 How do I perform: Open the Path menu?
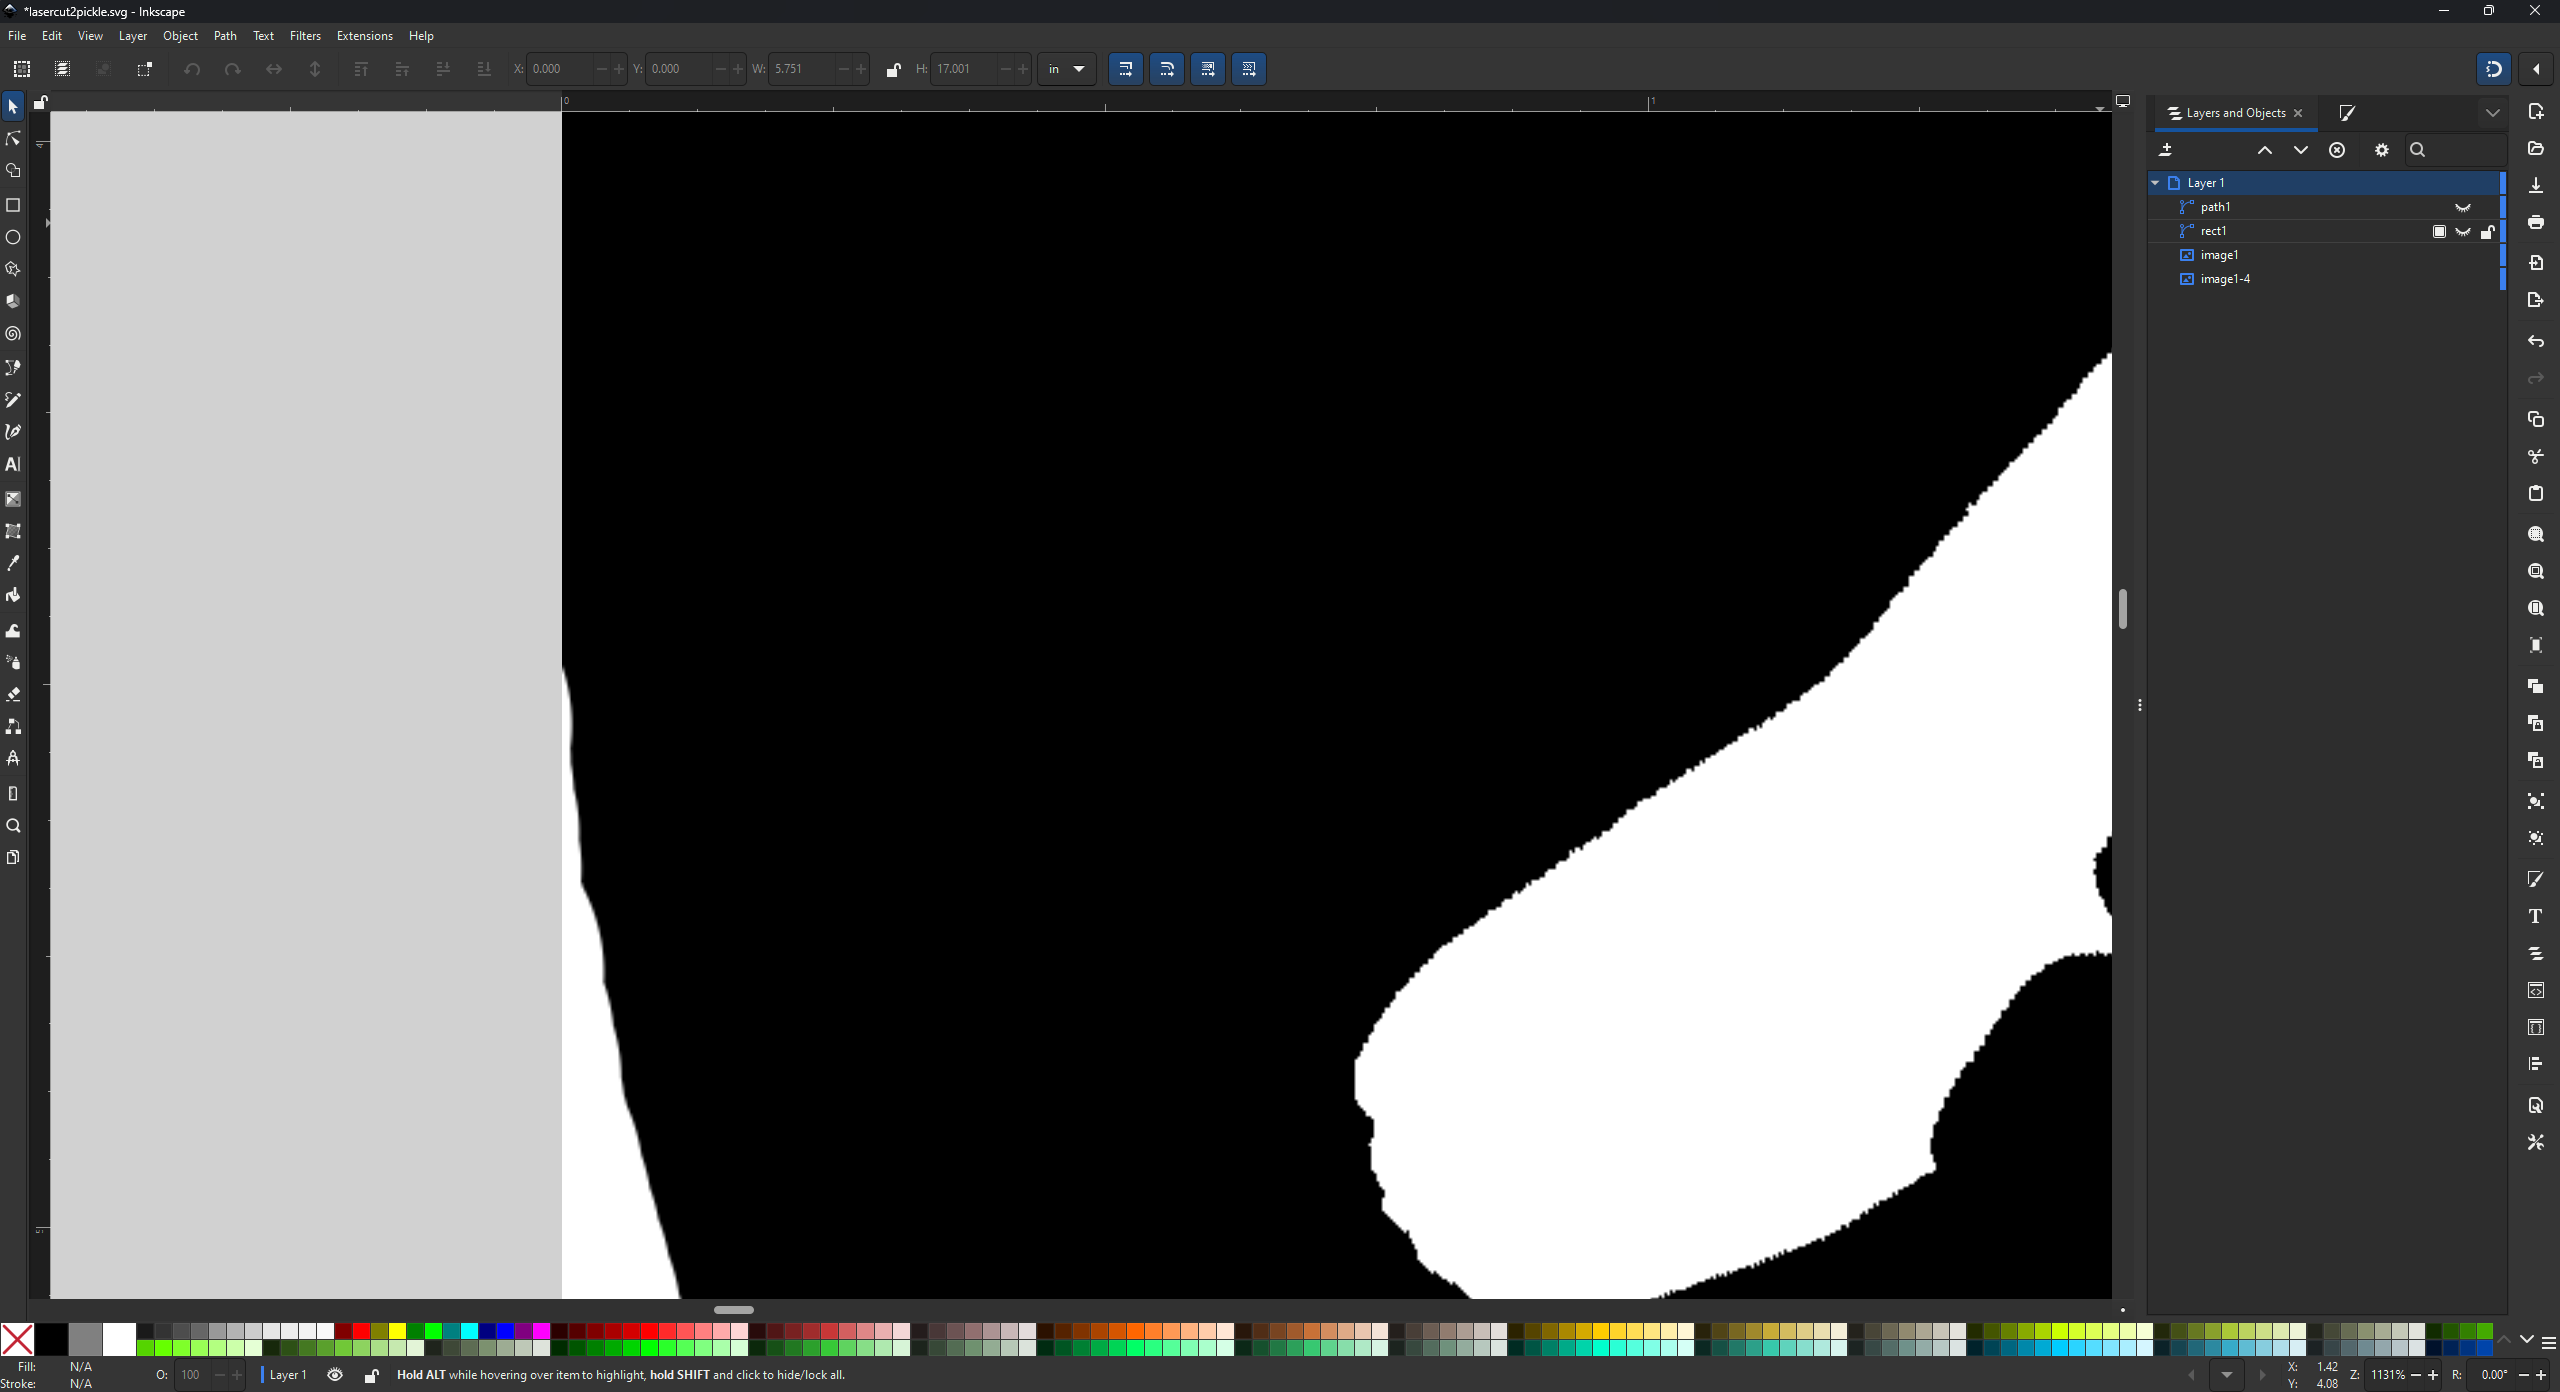tap(225, 36)
